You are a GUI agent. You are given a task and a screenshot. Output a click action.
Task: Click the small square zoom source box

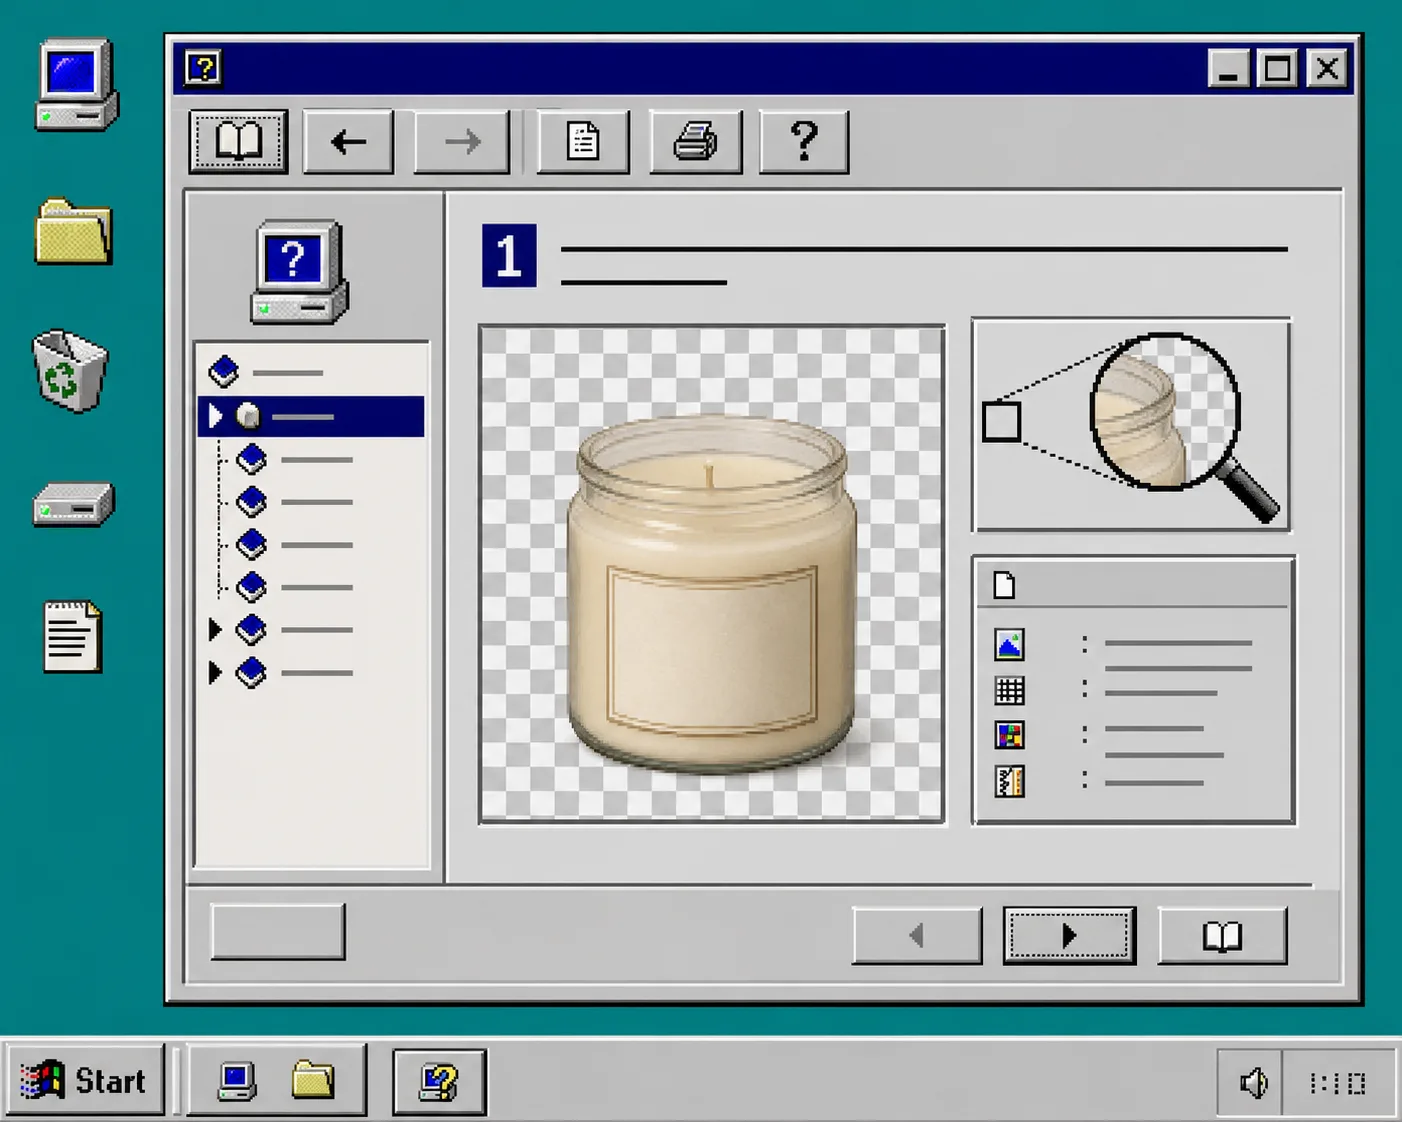tap(1001, 422)
